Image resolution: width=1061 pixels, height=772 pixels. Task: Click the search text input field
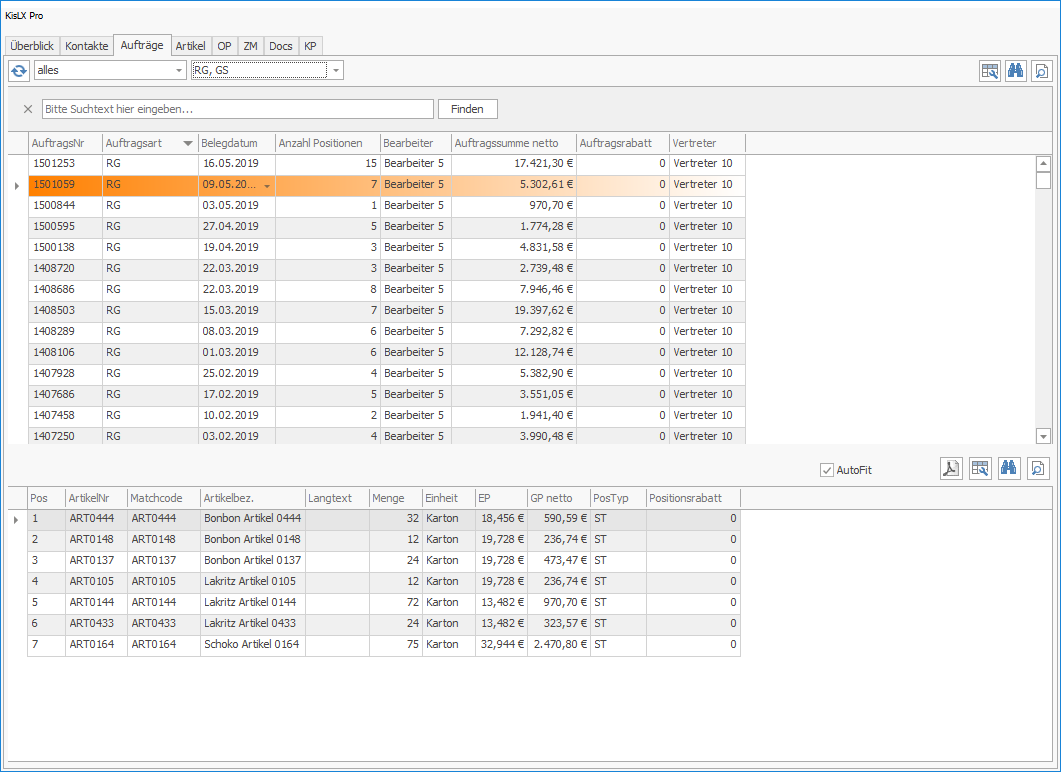click(238, 109)
